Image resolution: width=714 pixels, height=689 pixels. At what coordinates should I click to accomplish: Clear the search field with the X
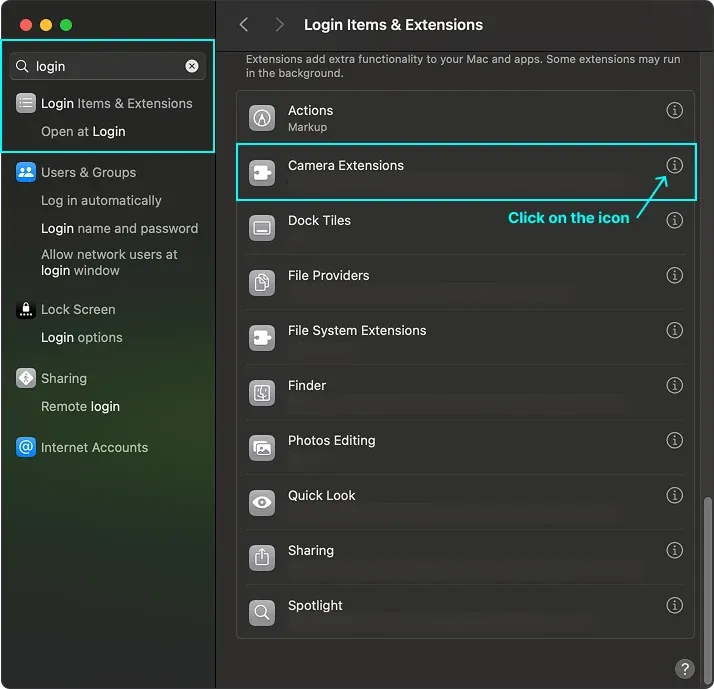point(192,66)
